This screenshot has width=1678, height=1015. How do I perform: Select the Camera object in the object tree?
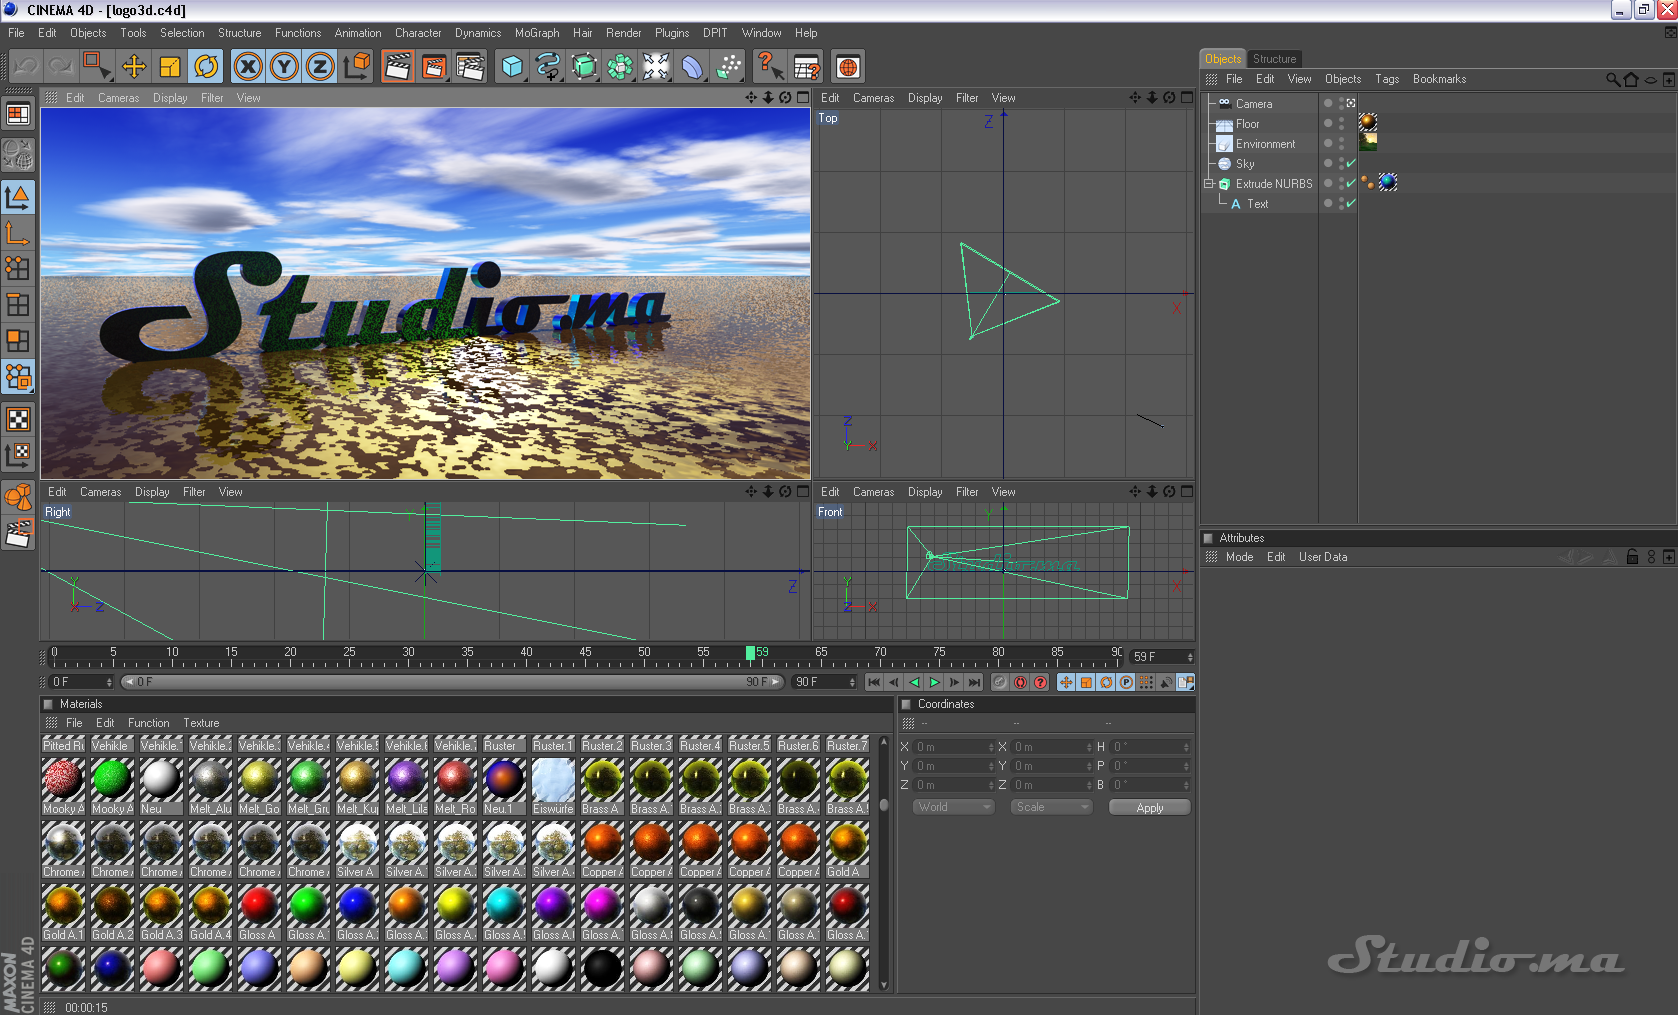pyautogui.click(x=1253, y=103)
